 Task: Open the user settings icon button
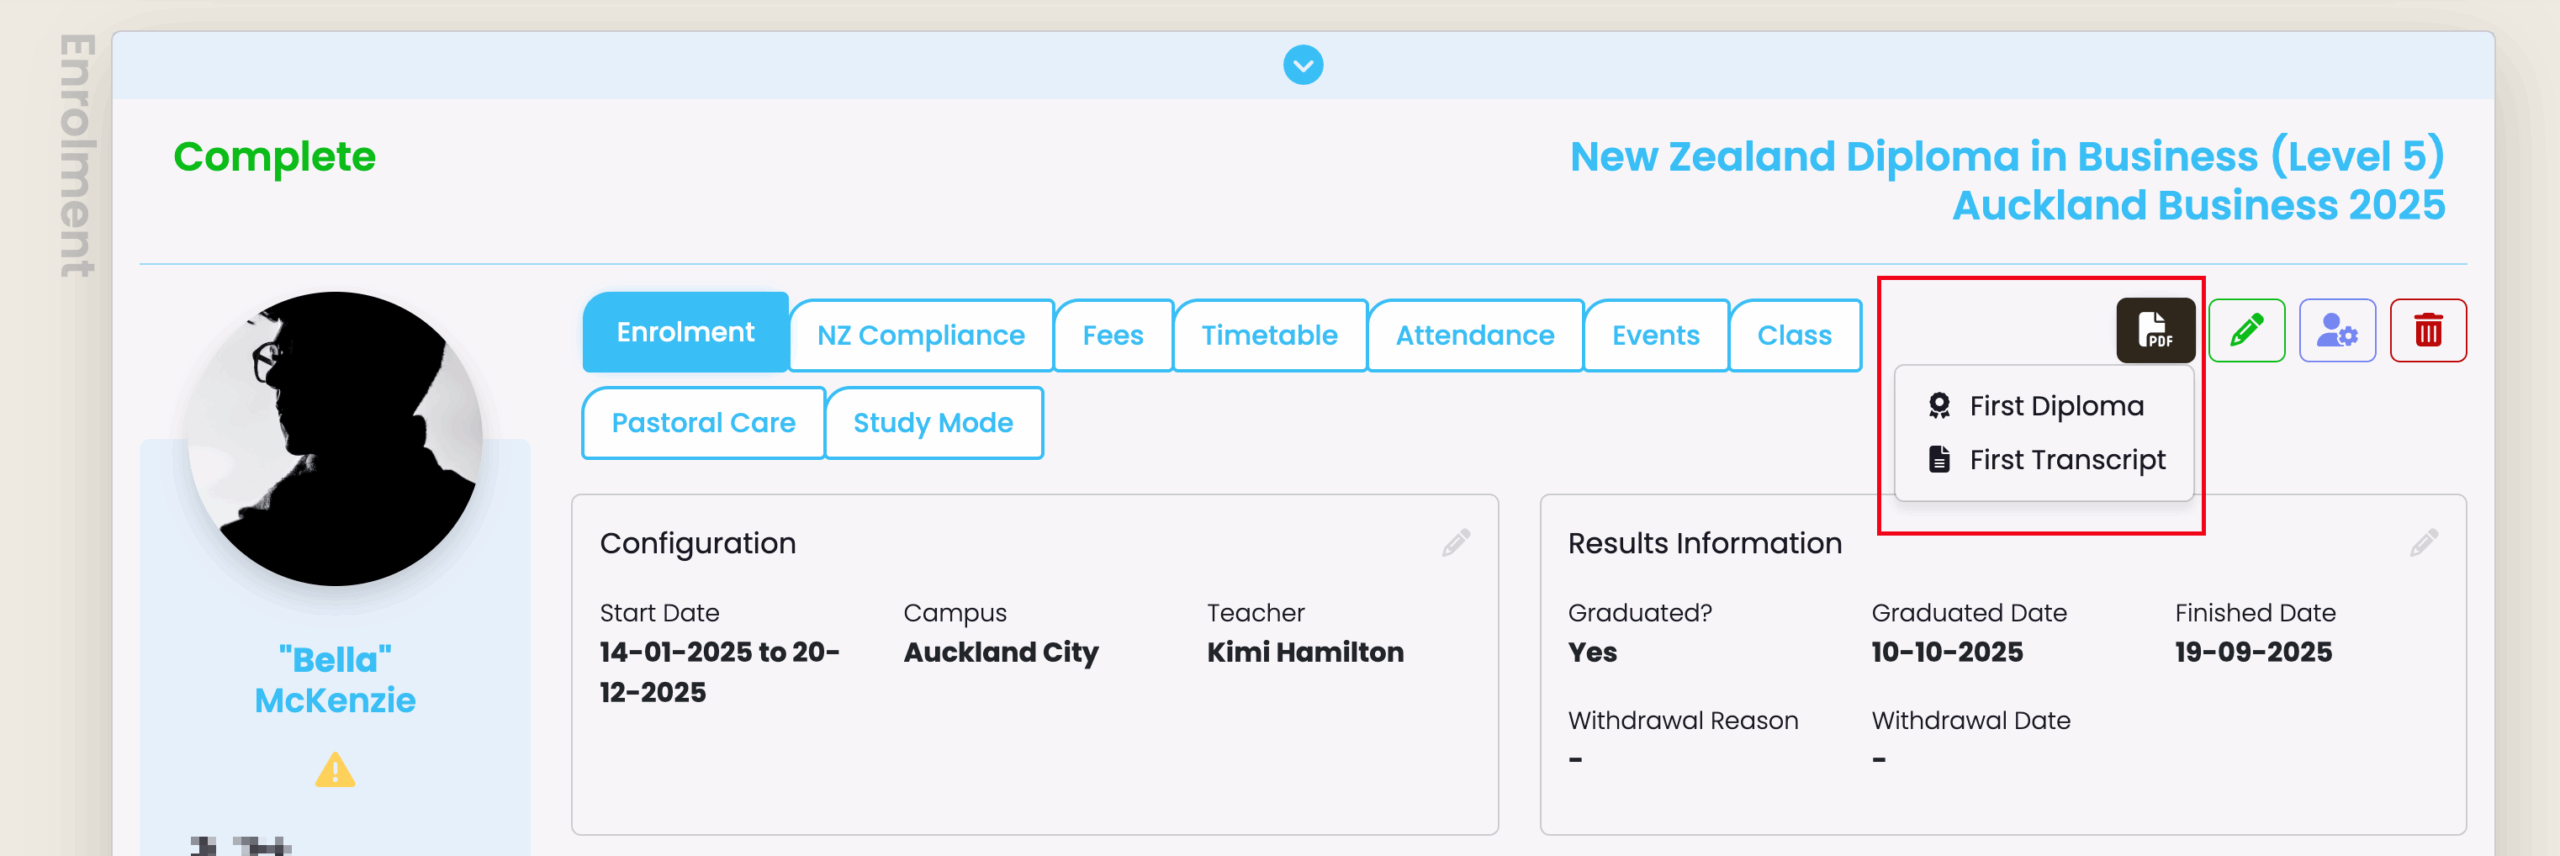(x=2337, y=330)
